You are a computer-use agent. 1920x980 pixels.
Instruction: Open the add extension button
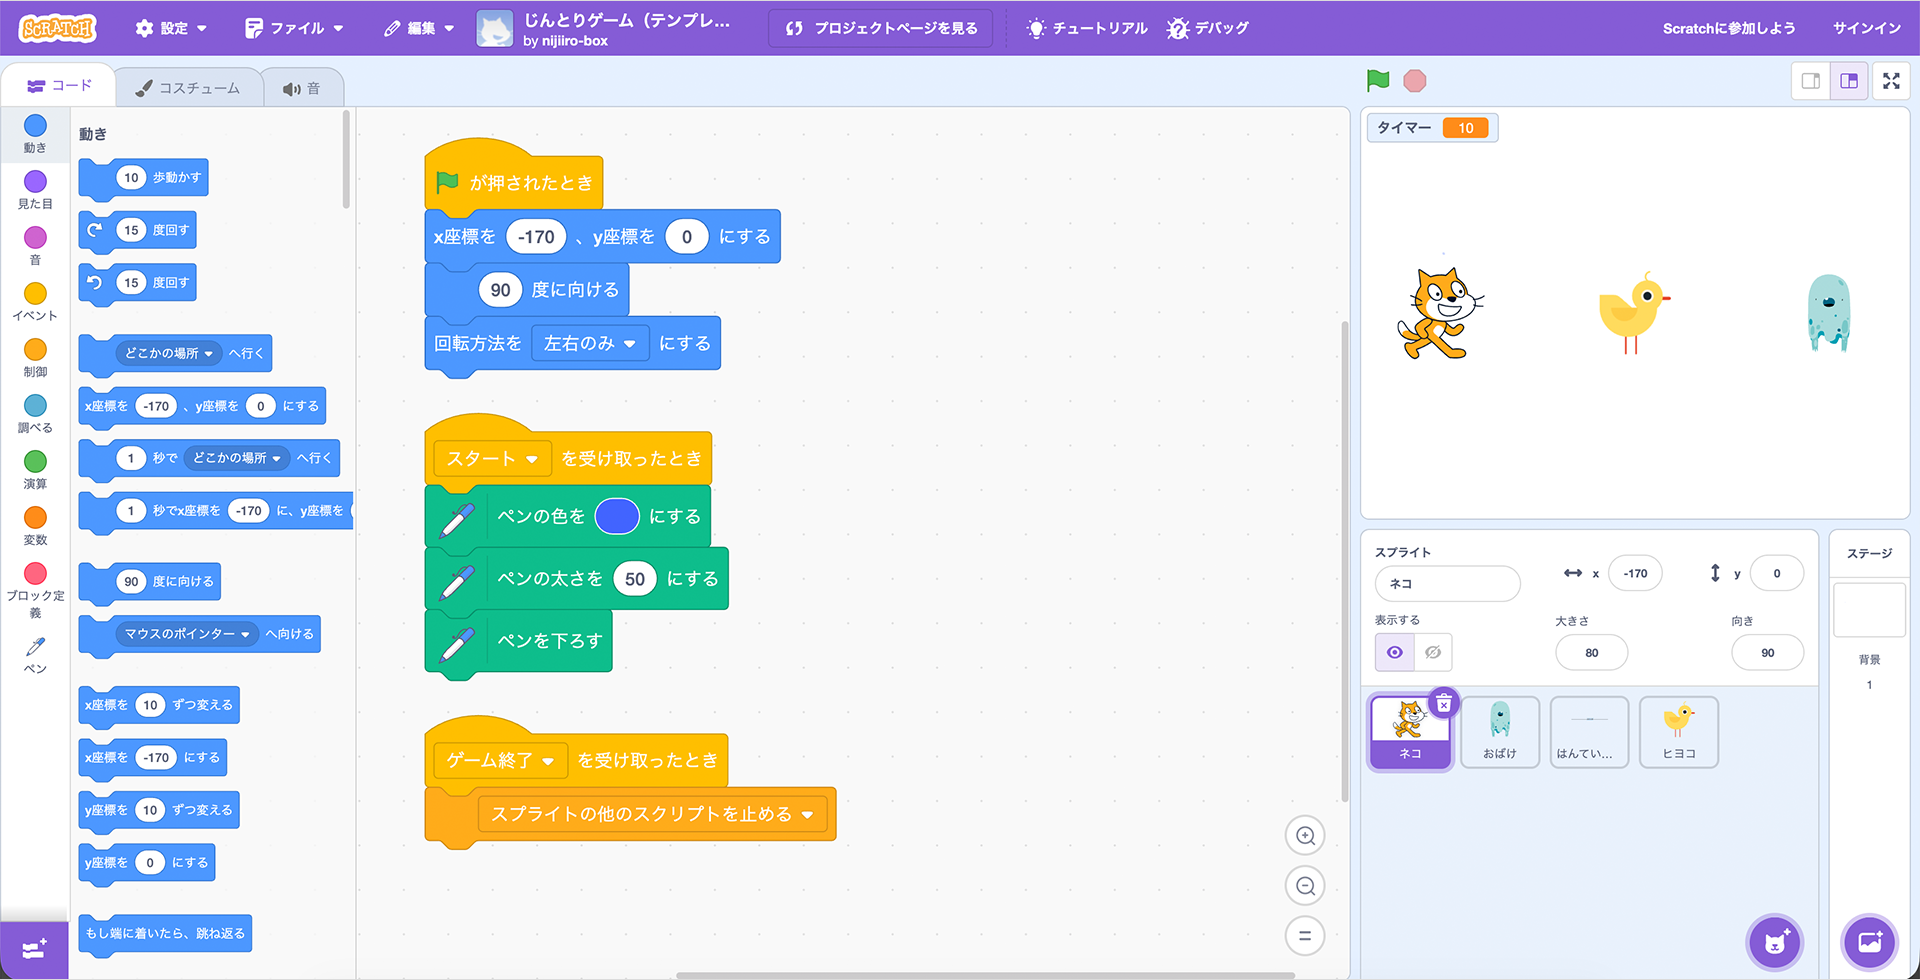coord(34,949)
